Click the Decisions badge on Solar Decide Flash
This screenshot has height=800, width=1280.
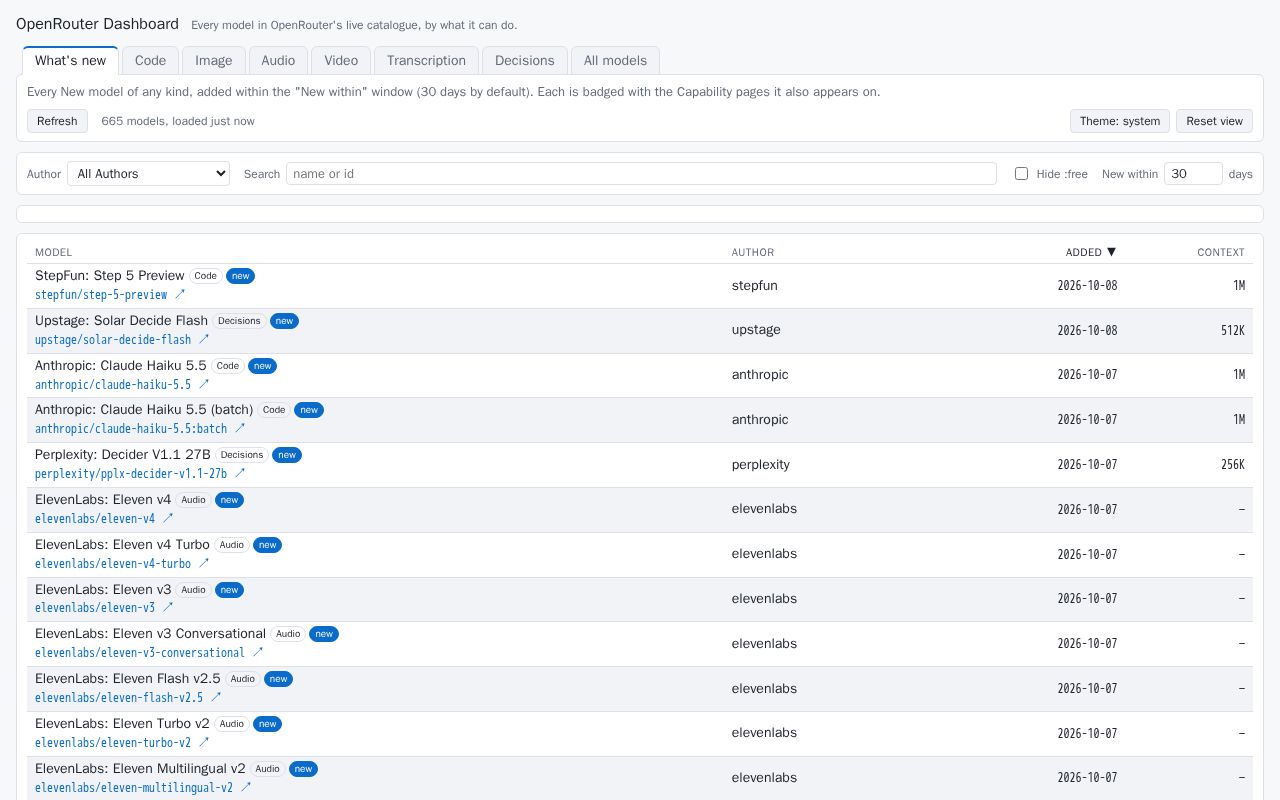[x=239, y=321]
